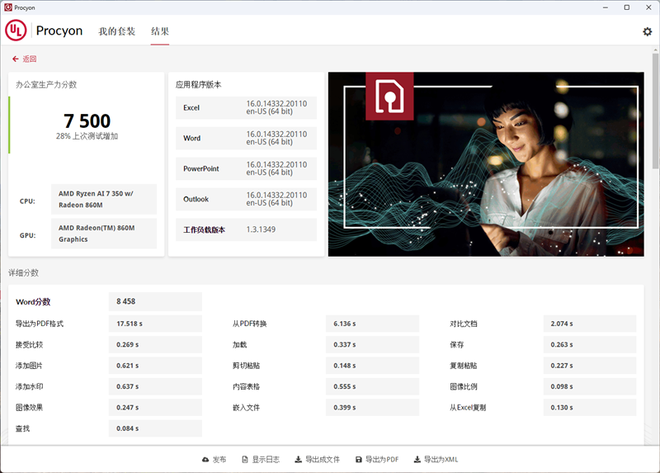Switch to the 我的套装 tab
Viewport: 660px width, 473px height.
coord(117,31)
